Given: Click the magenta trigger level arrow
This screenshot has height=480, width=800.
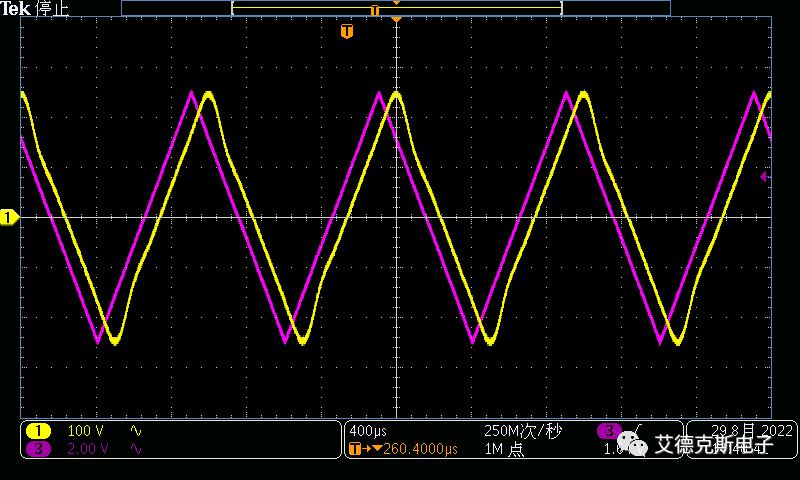Looking at the screenshot, I should point(764,176).
